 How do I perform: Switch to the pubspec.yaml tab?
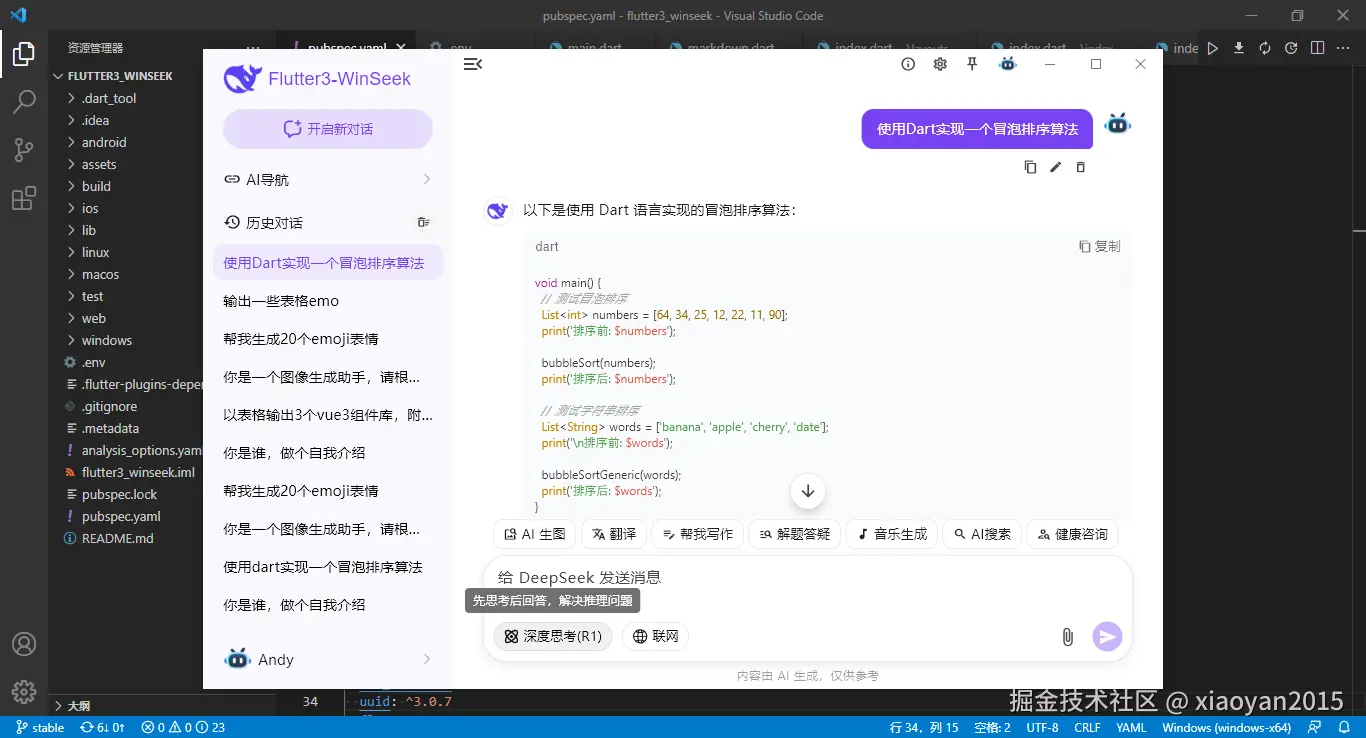[x=347, y=47]
